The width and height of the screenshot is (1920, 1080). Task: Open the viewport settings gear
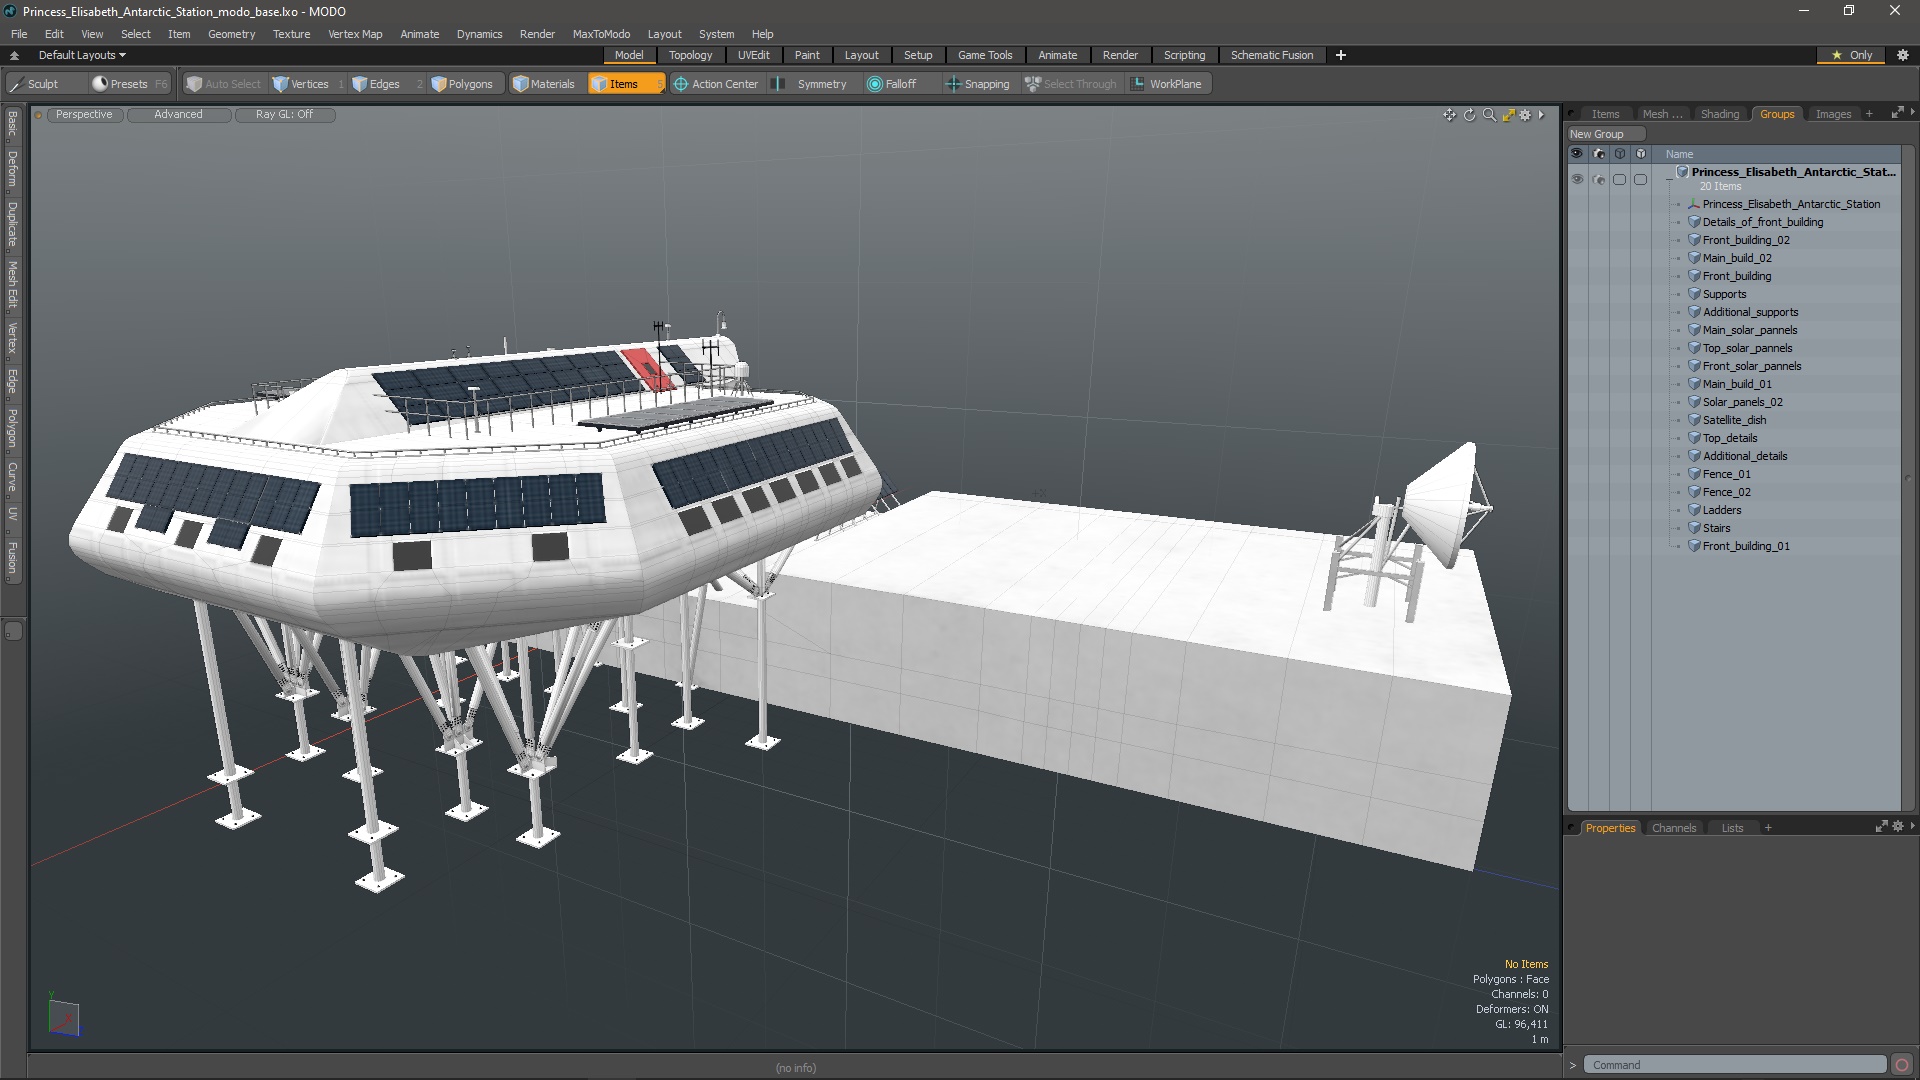1525,115
